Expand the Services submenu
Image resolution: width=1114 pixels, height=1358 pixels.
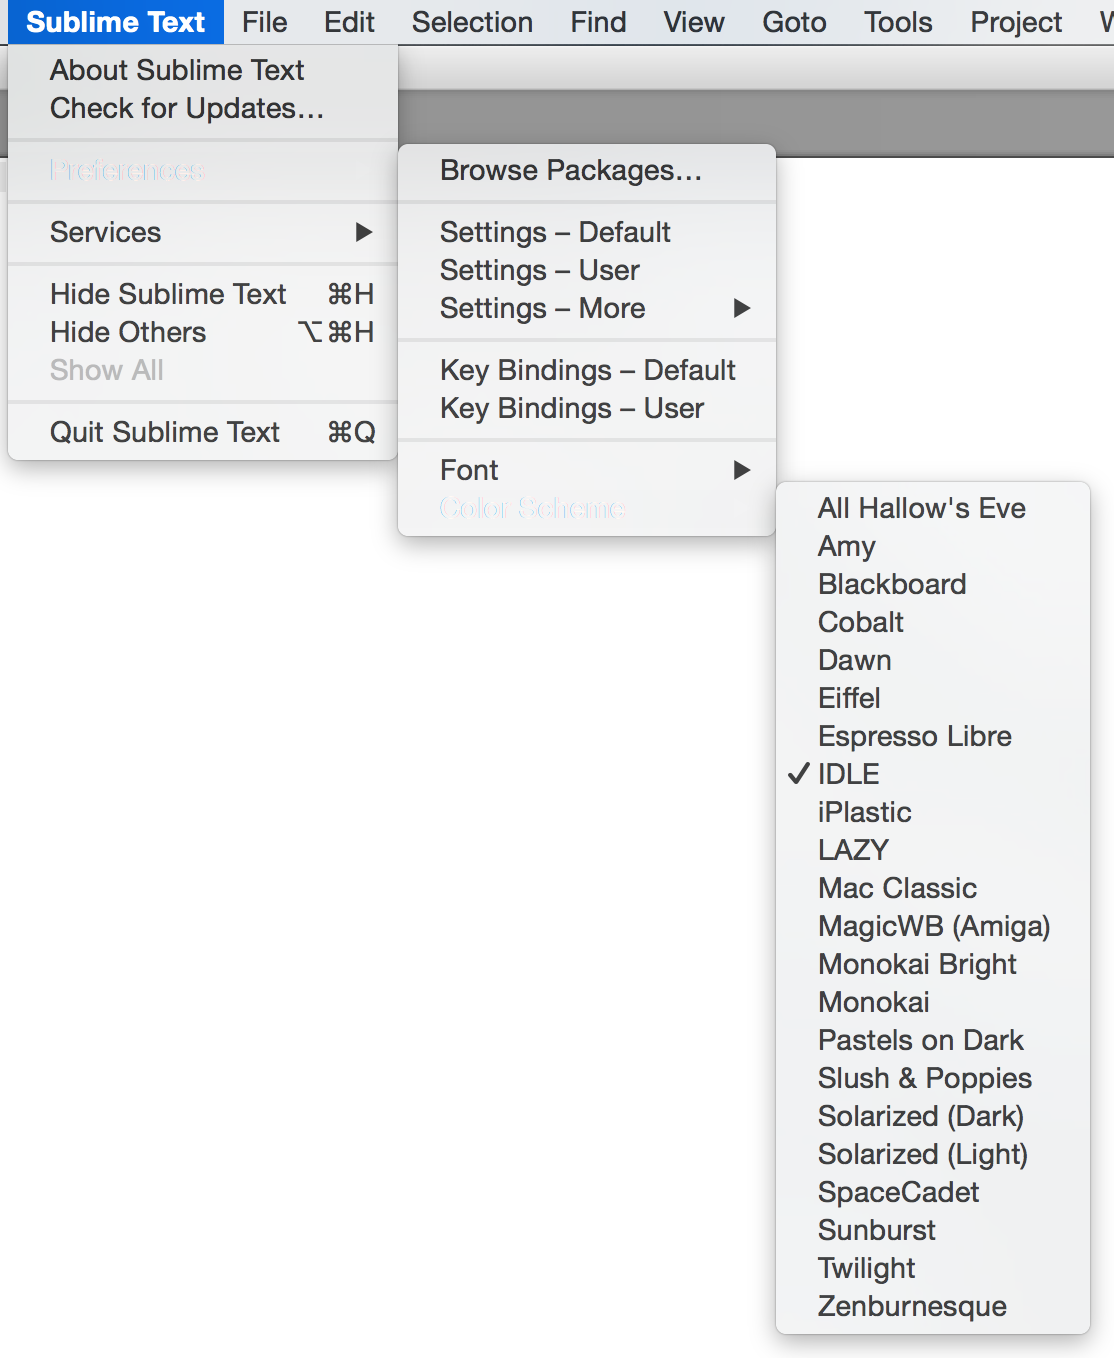tap(106, 232)
